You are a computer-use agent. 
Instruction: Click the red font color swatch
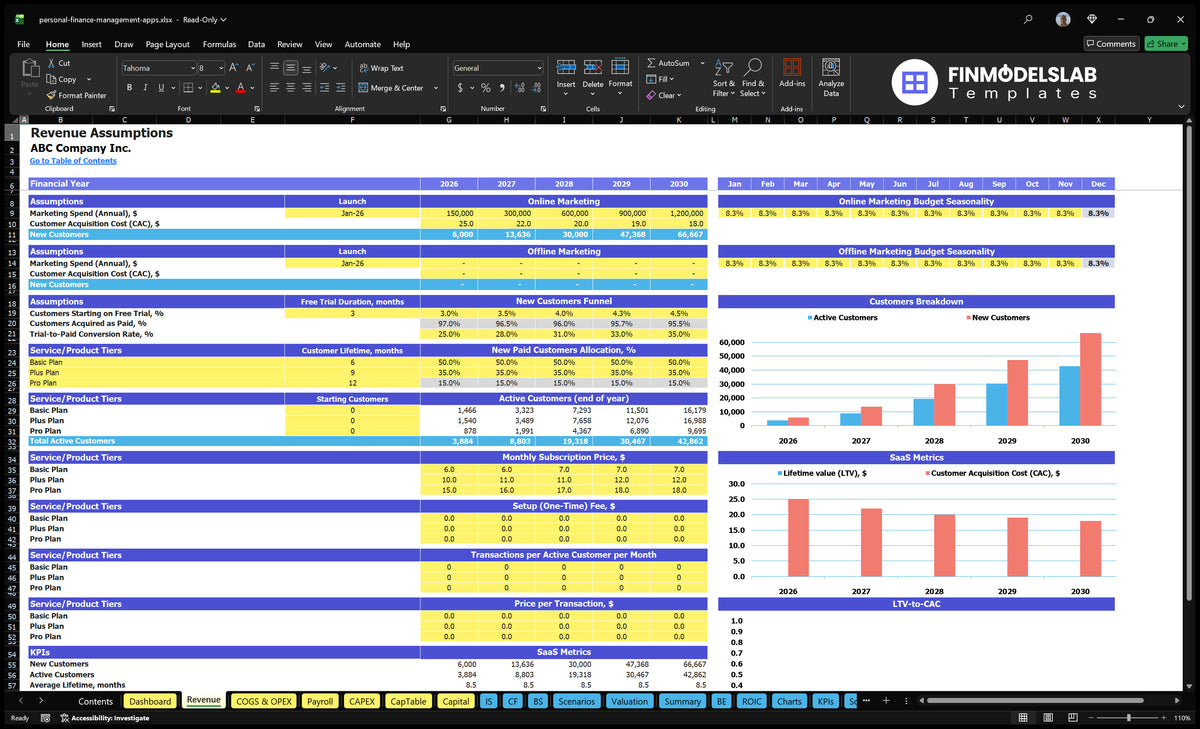[240, 88]
